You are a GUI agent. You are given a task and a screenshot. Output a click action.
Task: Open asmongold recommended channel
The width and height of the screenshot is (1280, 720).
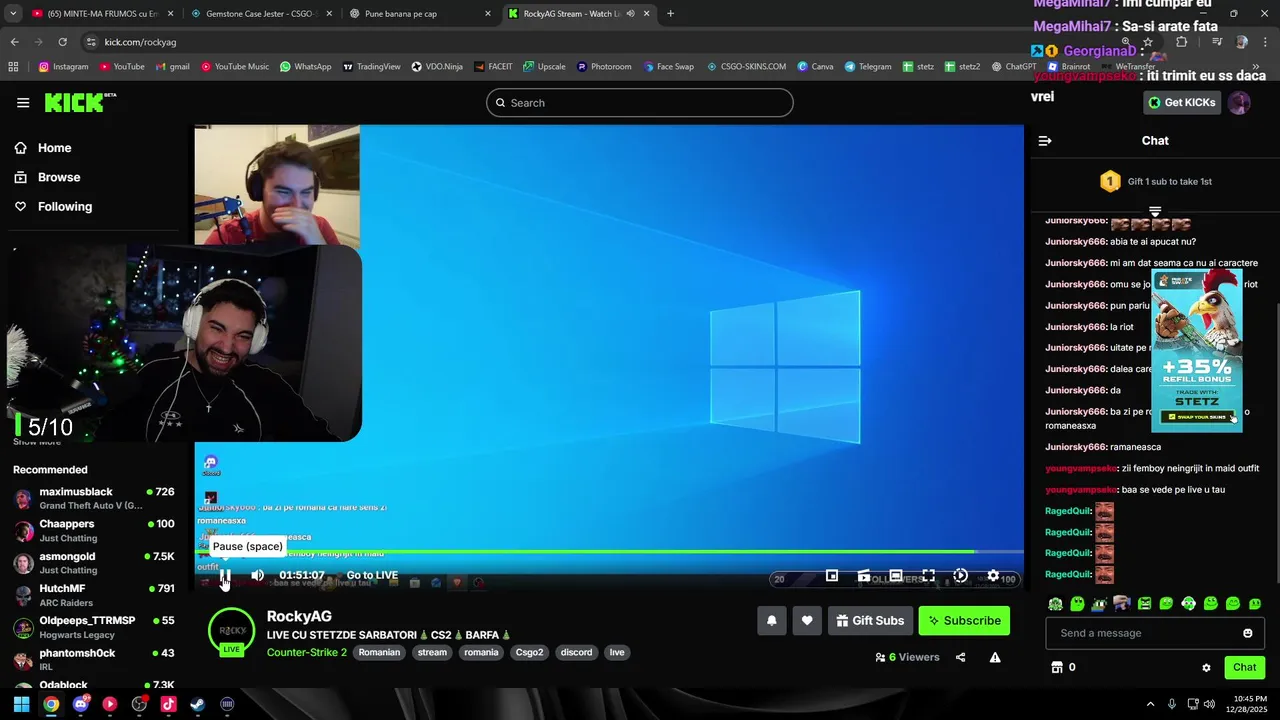(x=93, y=562)
